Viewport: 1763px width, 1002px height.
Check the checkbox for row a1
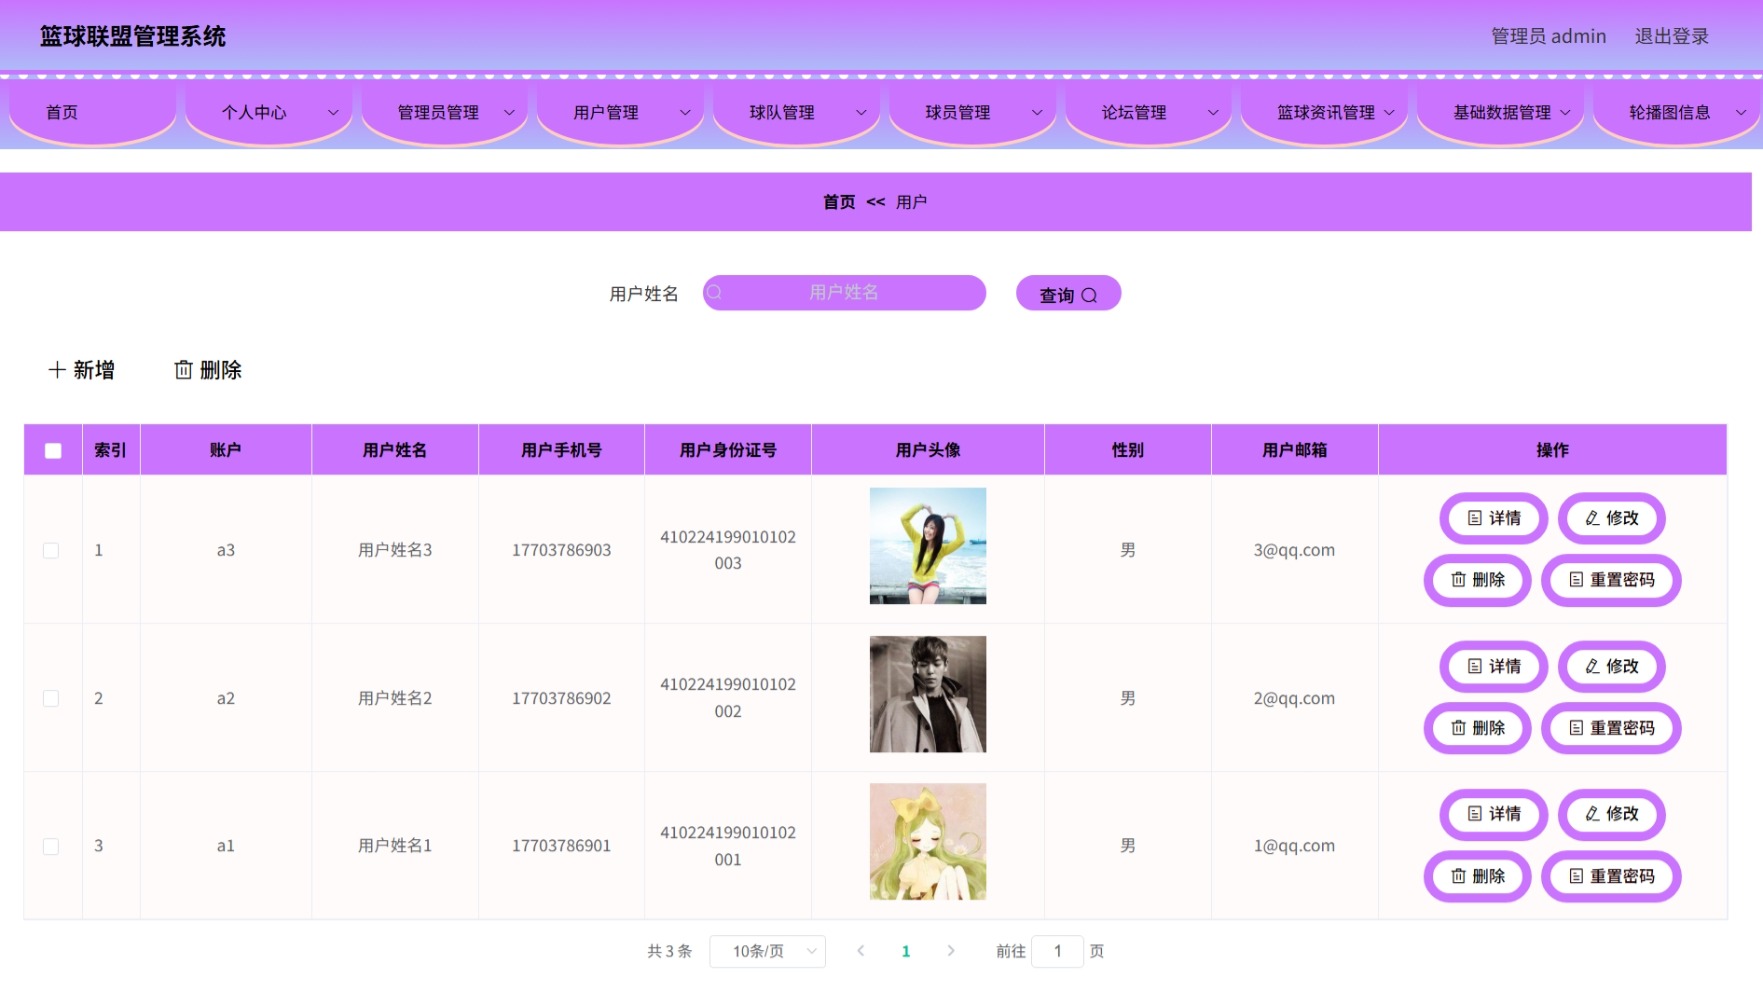pos(51,846)
